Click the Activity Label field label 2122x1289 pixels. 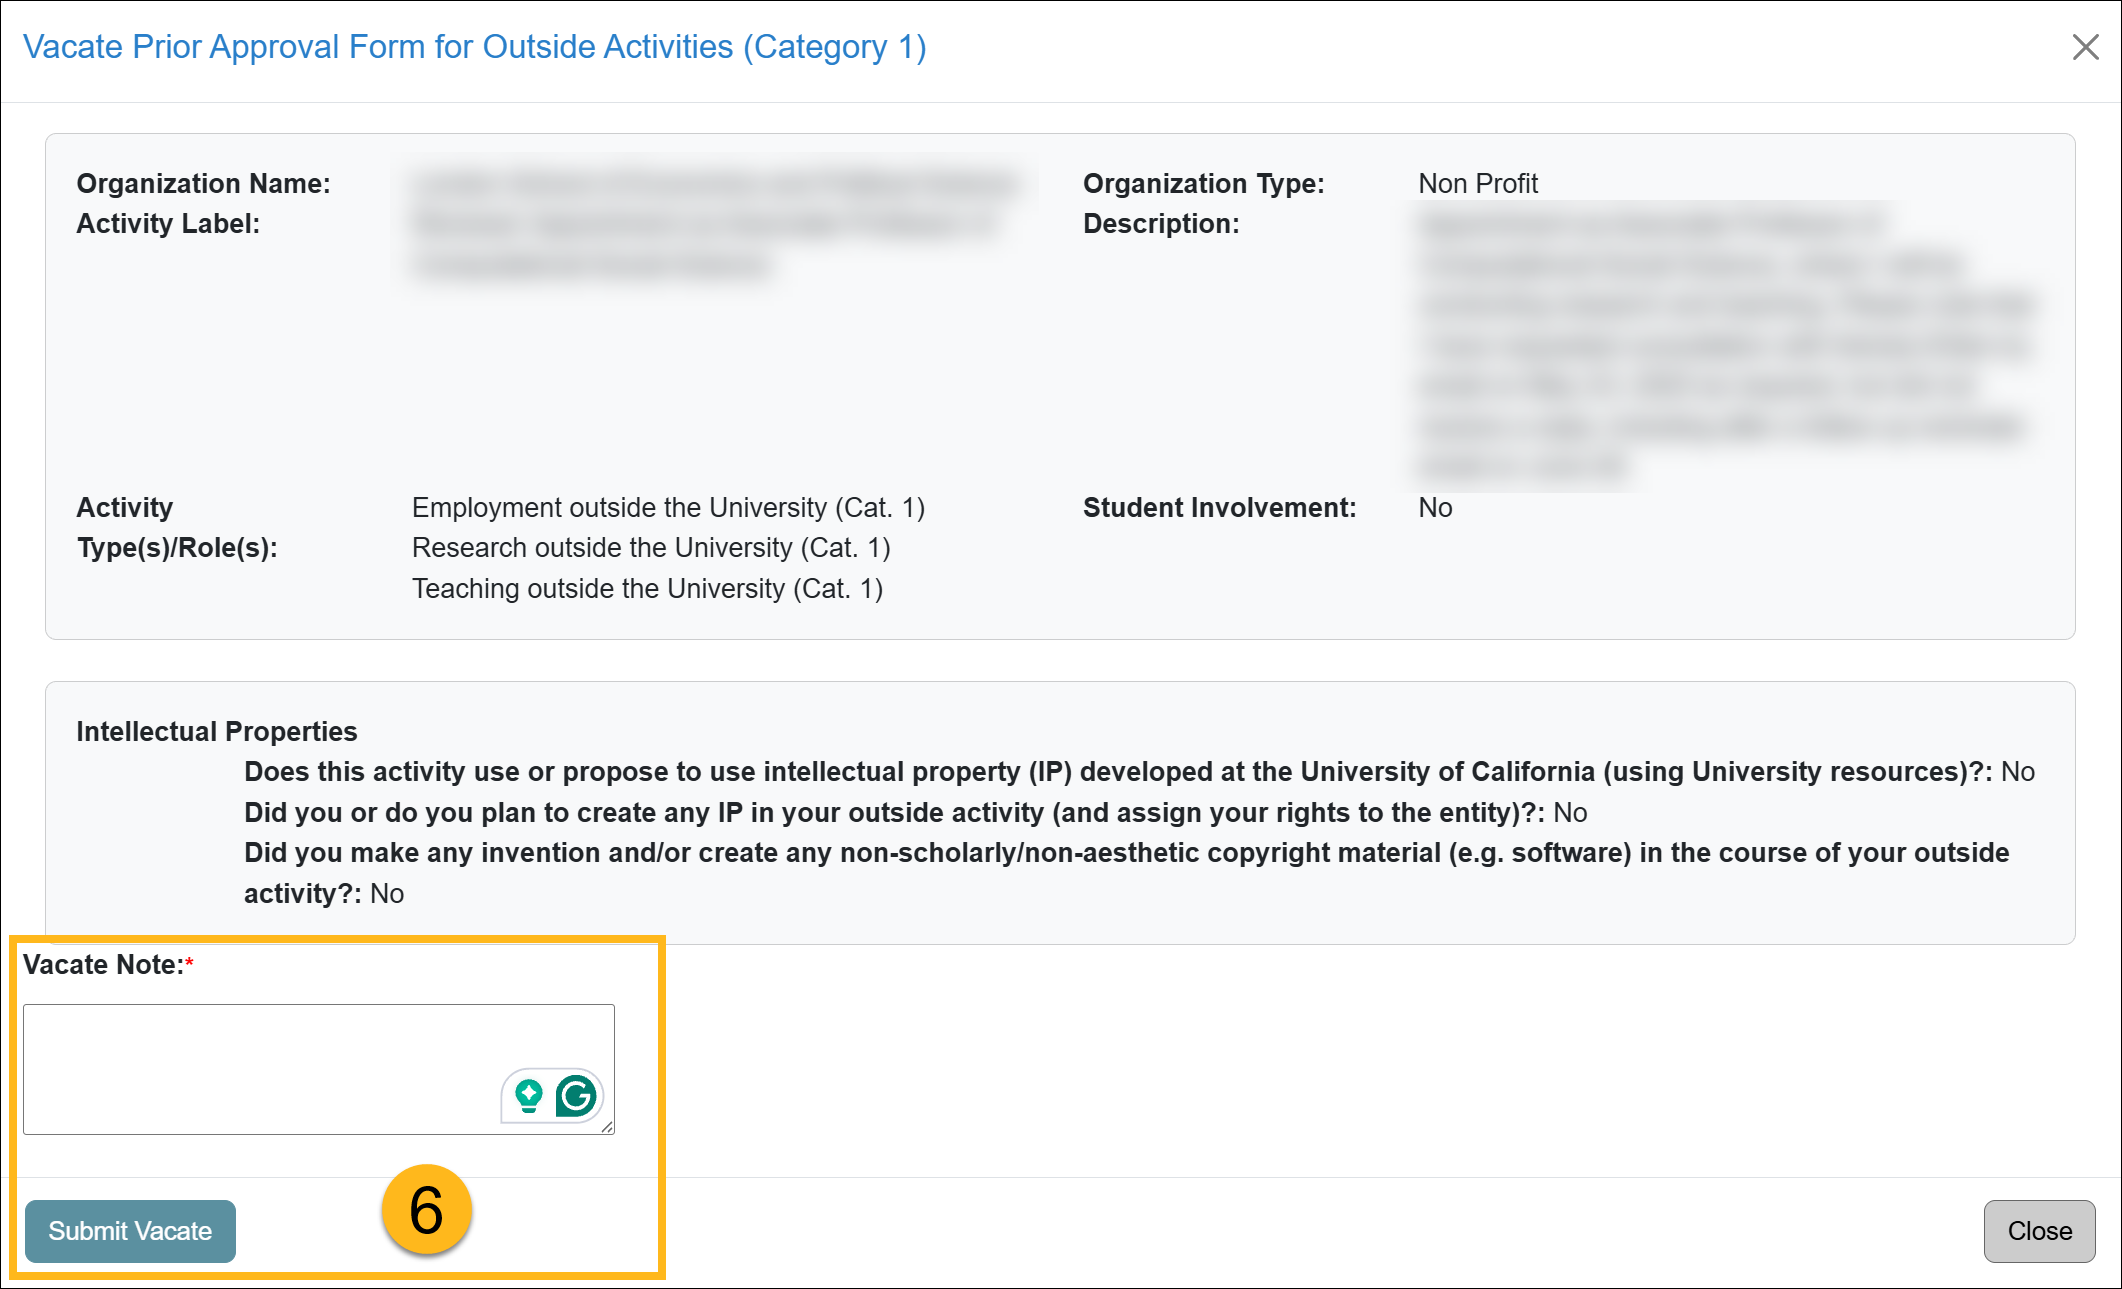[x=168, y=223]
